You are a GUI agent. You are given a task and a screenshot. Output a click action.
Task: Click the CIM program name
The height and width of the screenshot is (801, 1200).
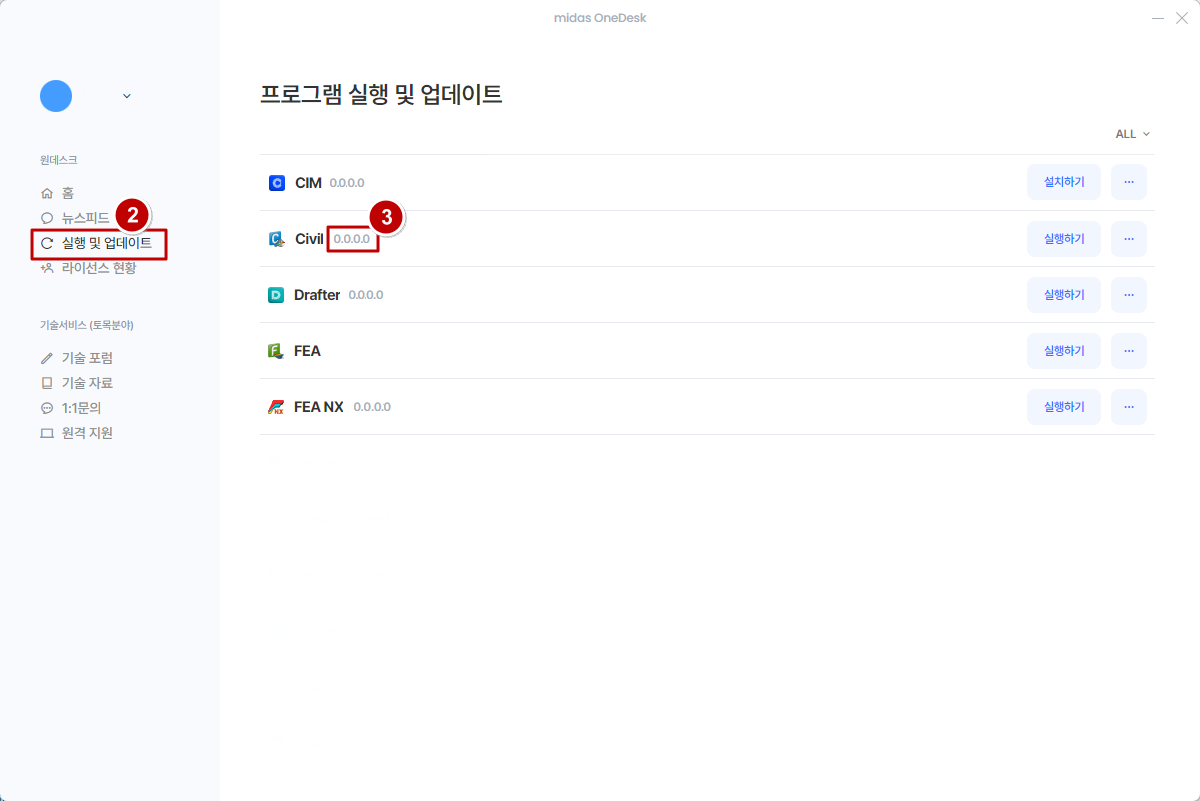pyautogui.click(x=308, y=183)
